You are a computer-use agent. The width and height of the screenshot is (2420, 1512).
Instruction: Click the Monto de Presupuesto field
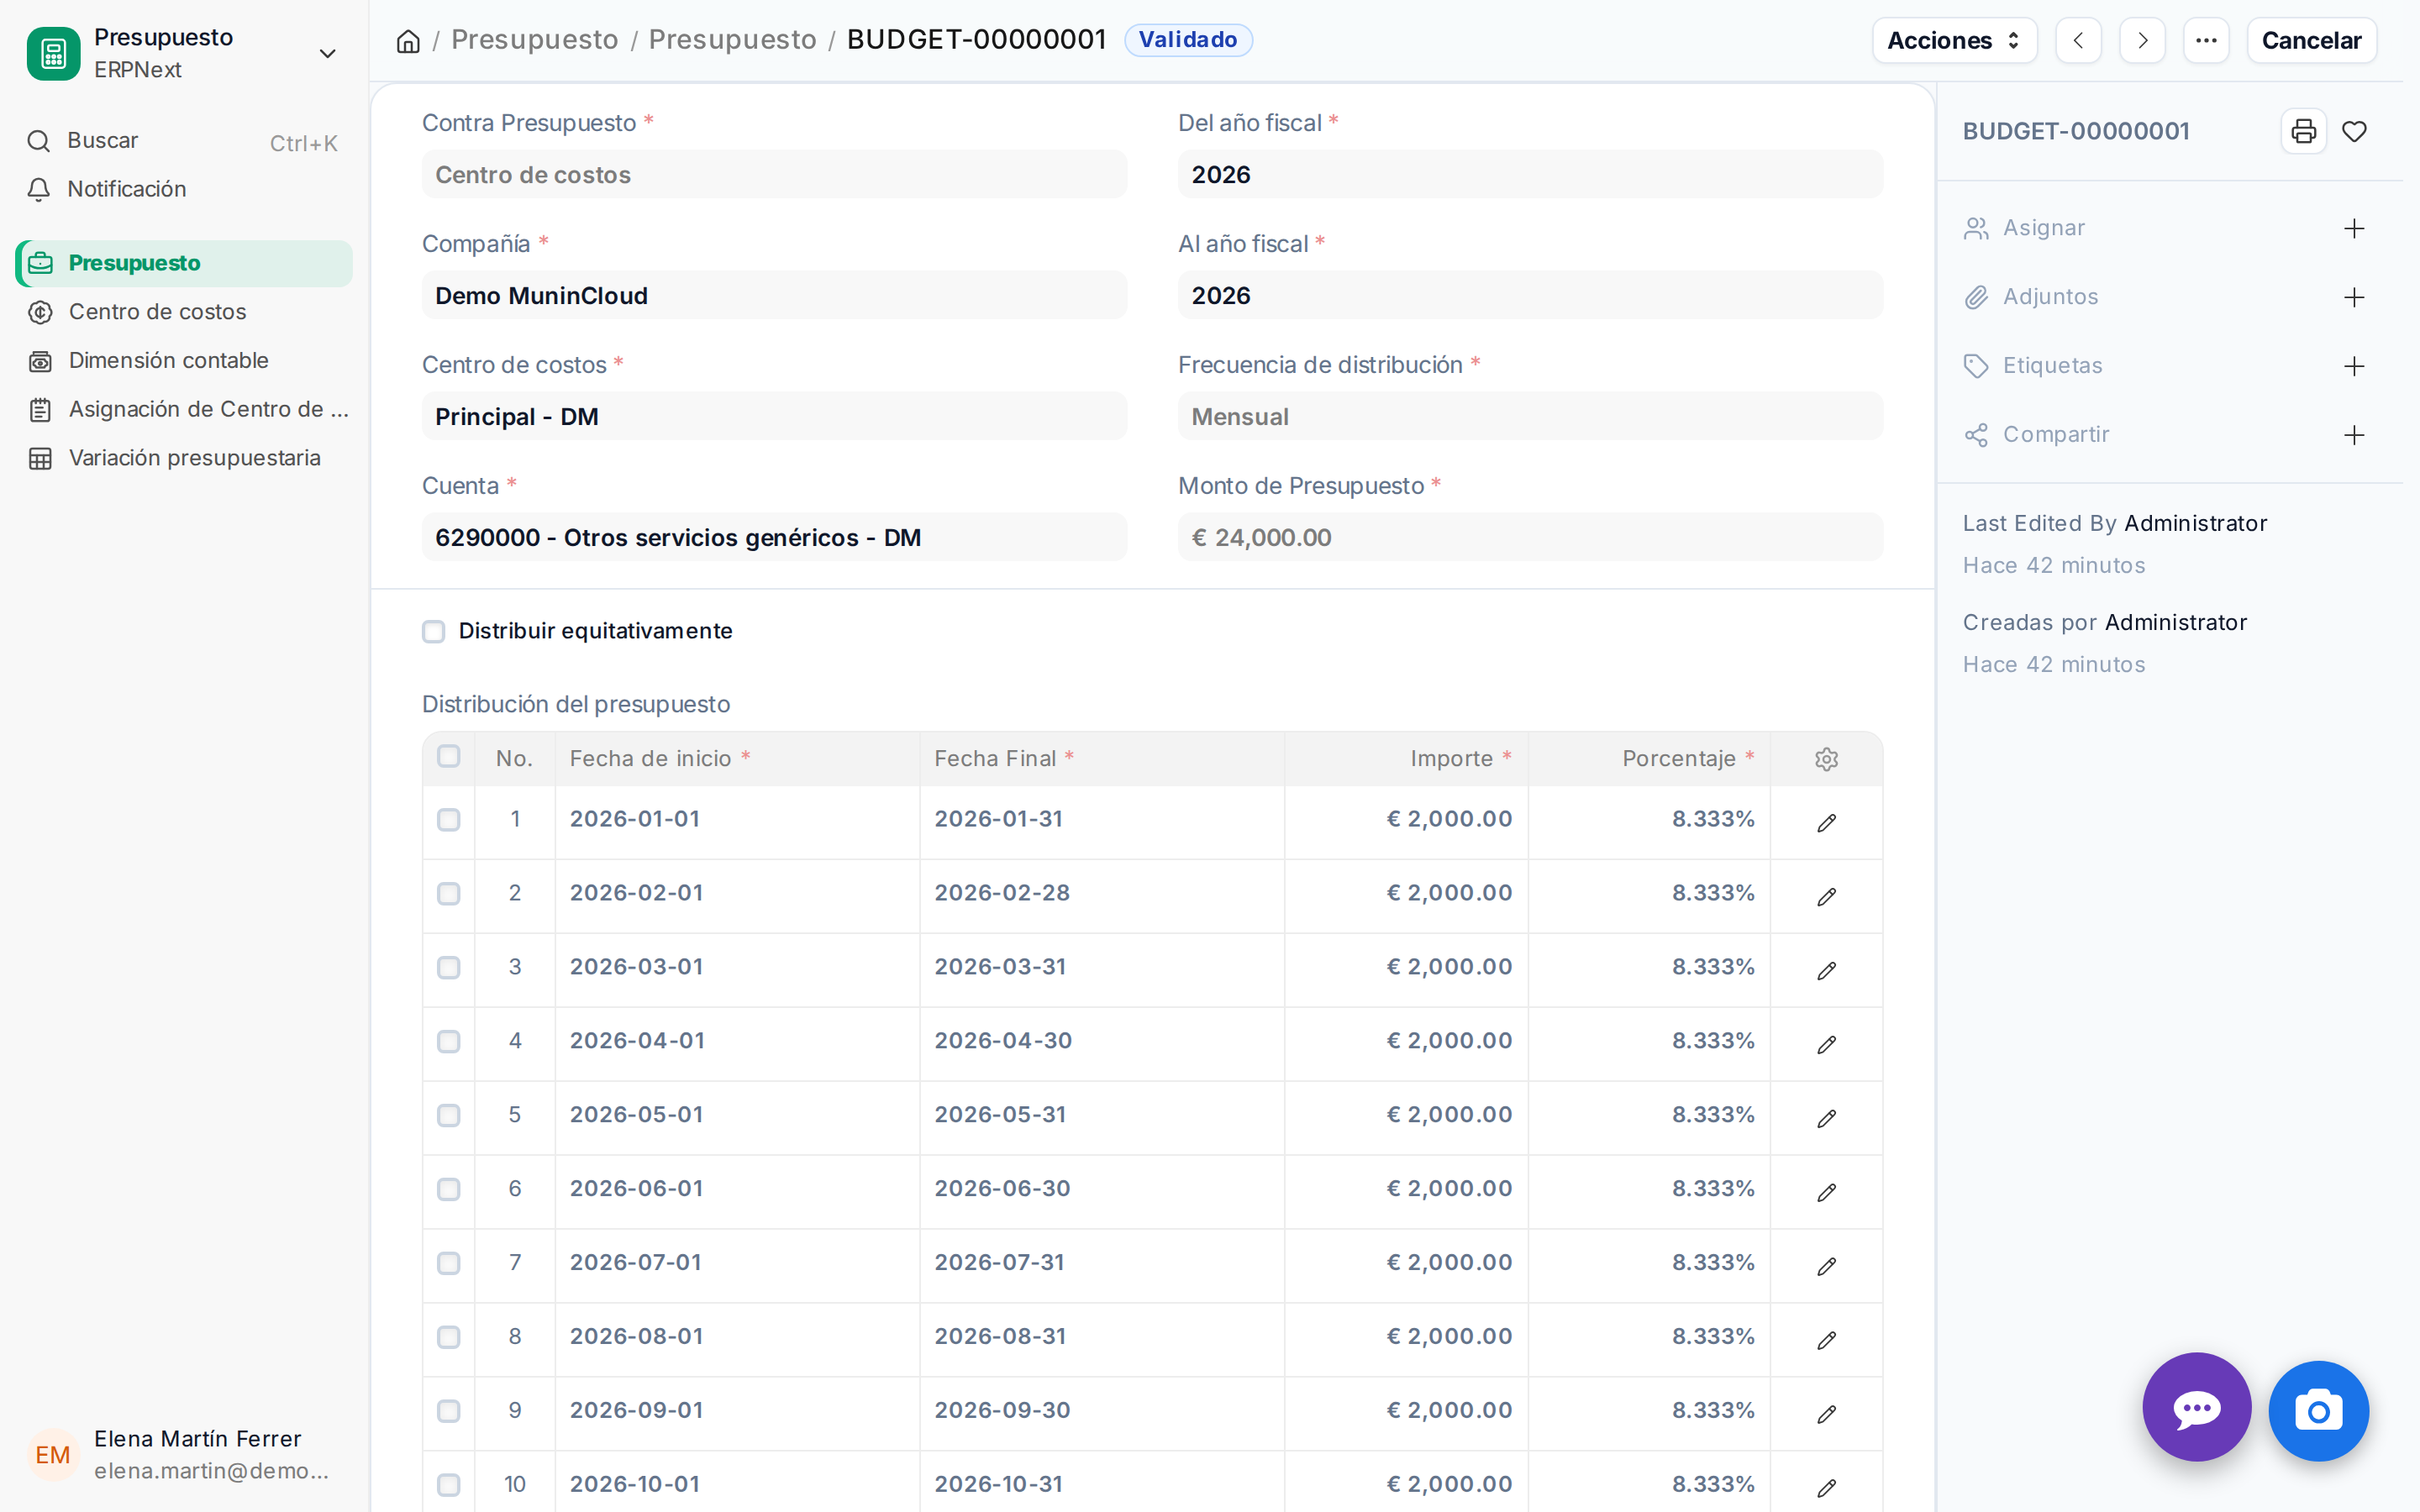1530,537
